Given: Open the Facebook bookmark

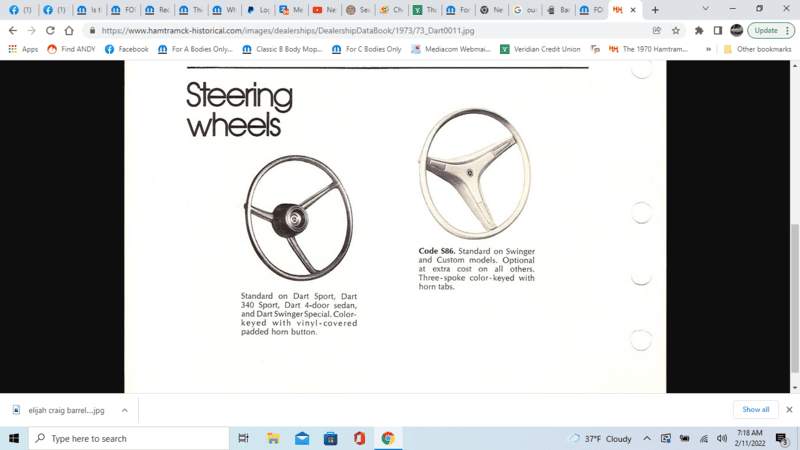Looking at the screenshot, I should 126,48.
